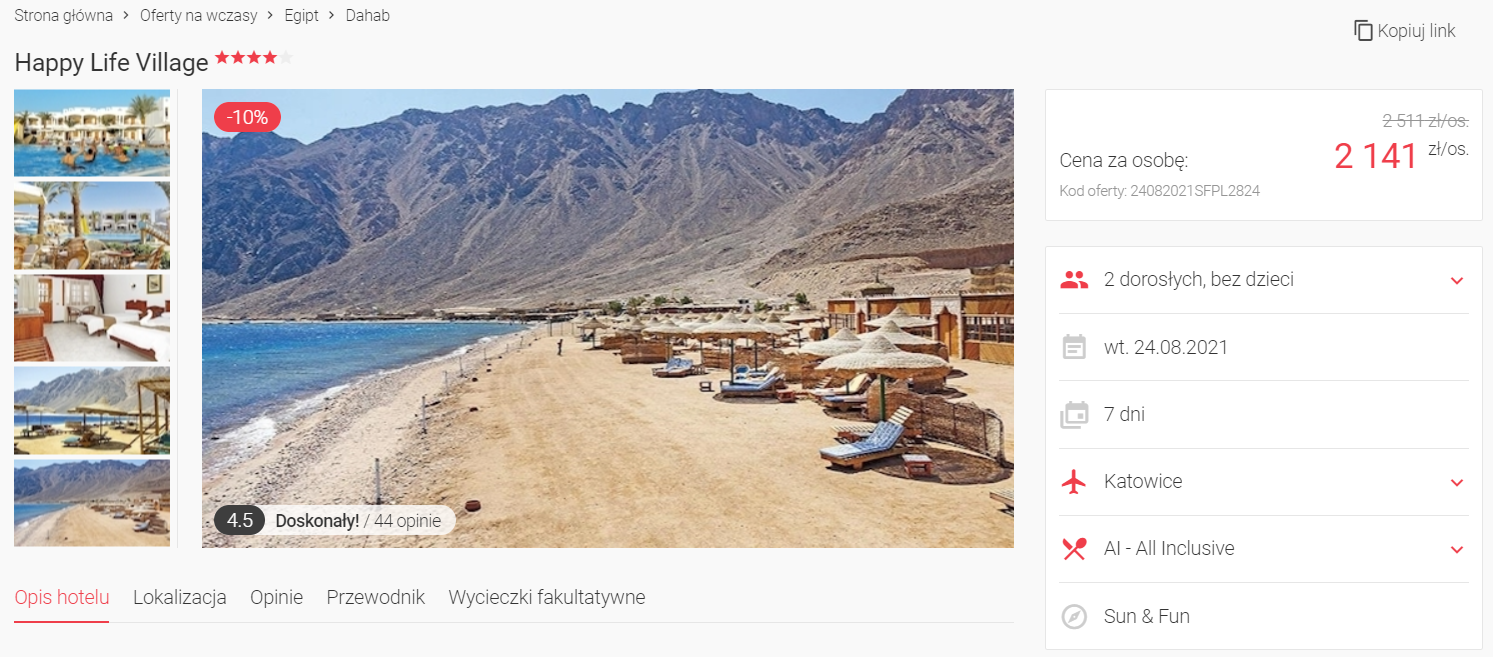Click the duration icon next to 7 dni
The image size is (1493, 657).
click(x=1074, y=414)
